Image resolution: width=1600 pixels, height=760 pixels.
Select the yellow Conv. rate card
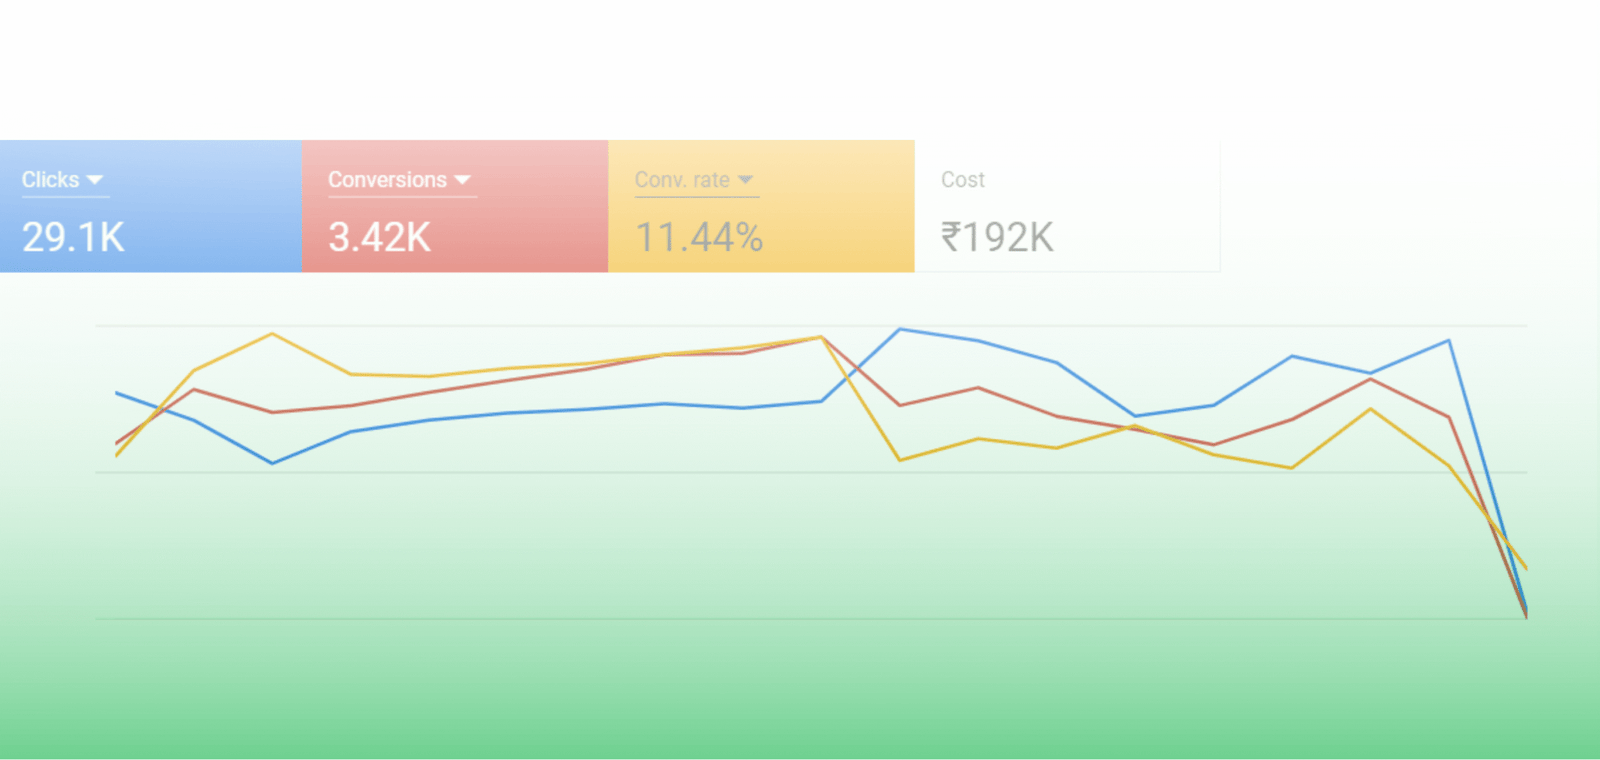(x=760, y=205)
